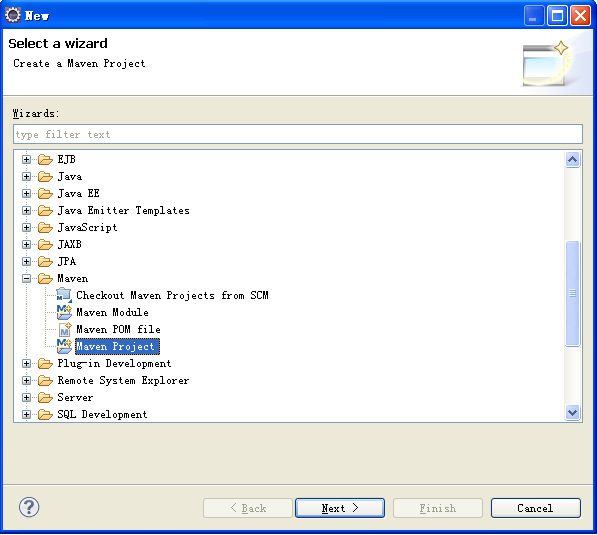Select the Maven Module wizard

112,312
